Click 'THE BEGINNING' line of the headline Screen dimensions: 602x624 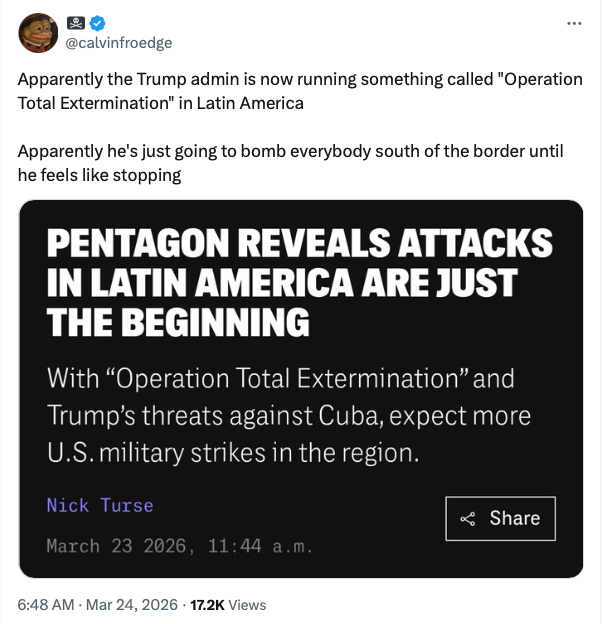(178, 323)
